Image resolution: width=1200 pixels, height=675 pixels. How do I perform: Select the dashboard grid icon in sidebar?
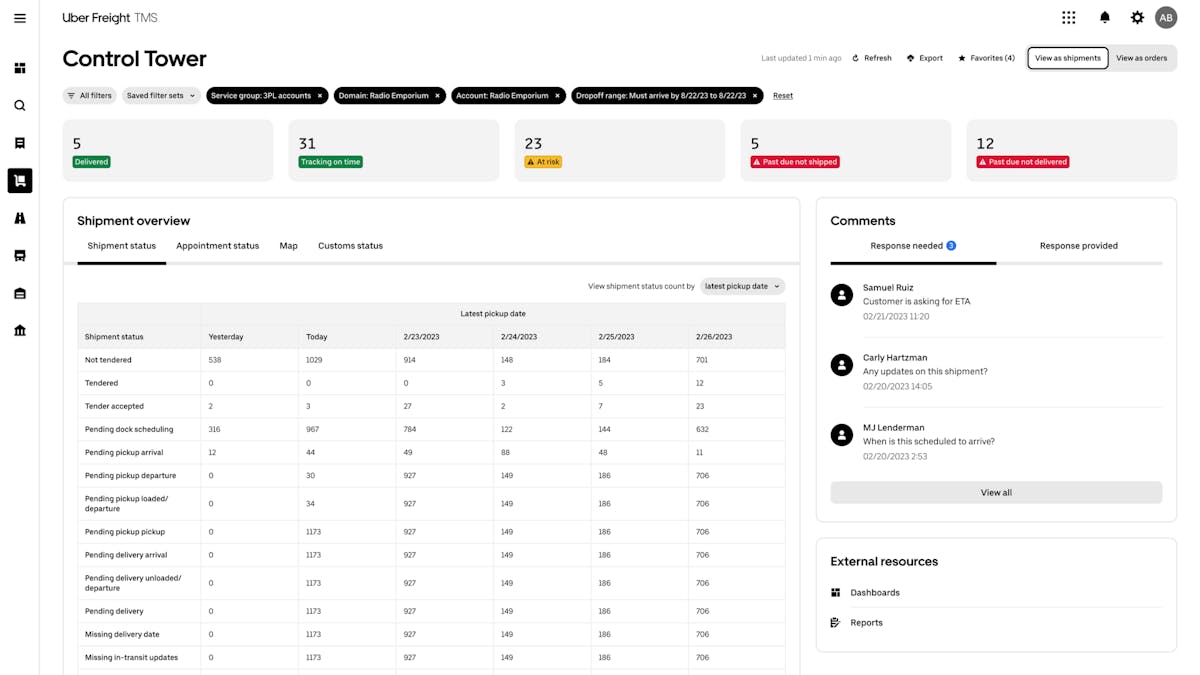tap(20, 68)
